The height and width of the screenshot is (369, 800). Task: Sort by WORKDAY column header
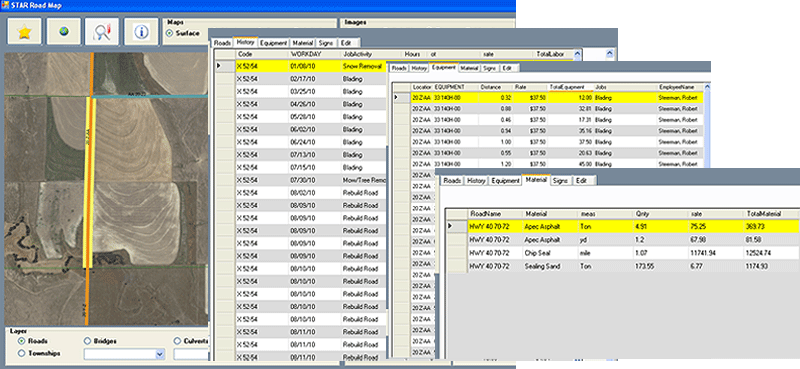pyautogui.click(x=315, y=54)
